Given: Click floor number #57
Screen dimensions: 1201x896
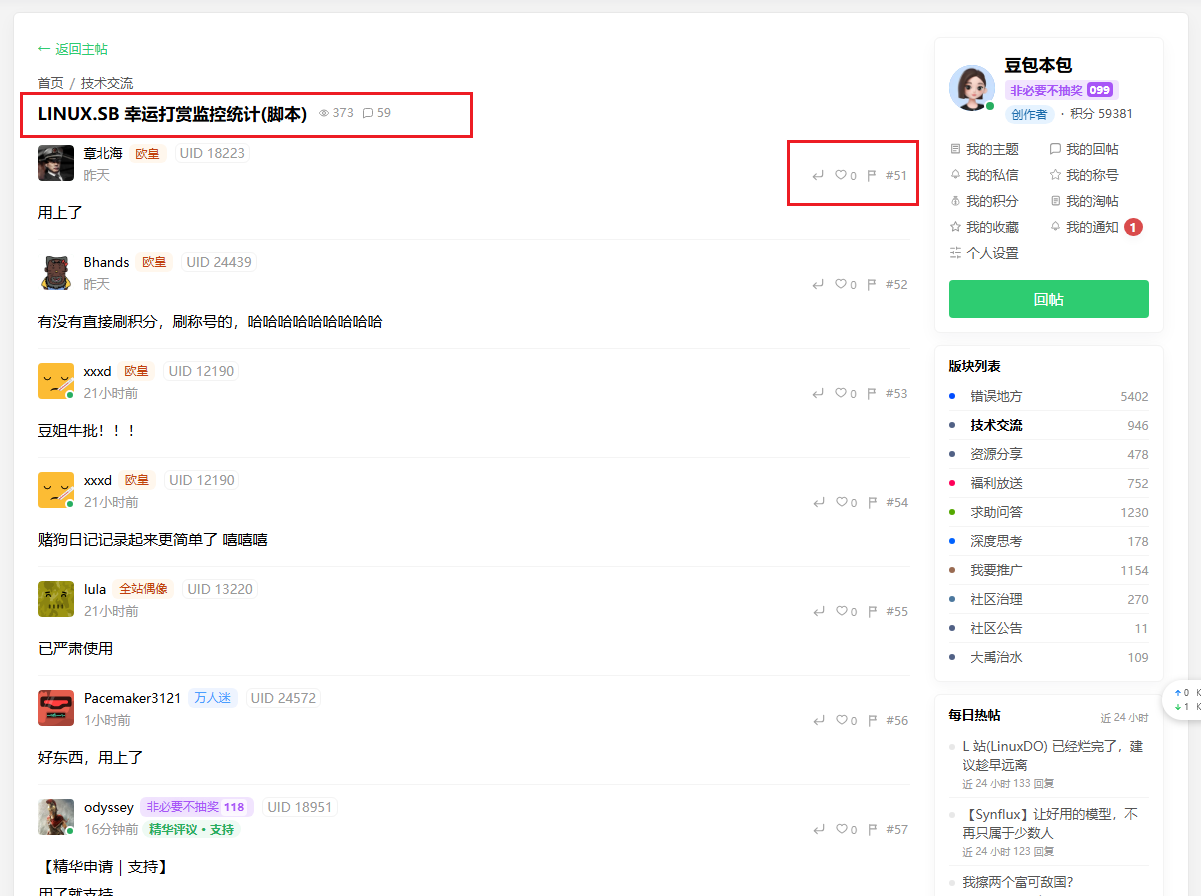Looking at the screenshot, I should [x=896, y=830].
